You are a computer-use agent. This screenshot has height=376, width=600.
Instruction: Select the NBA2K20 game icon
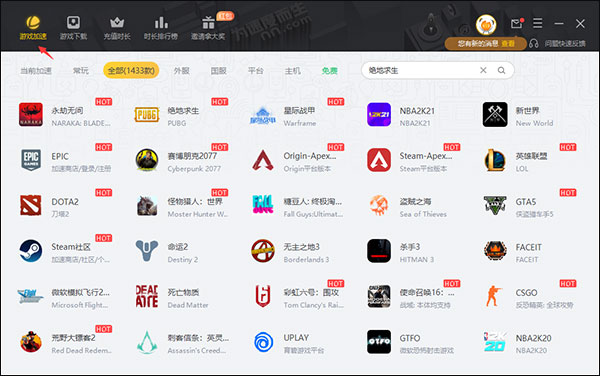tap(495, 342)
